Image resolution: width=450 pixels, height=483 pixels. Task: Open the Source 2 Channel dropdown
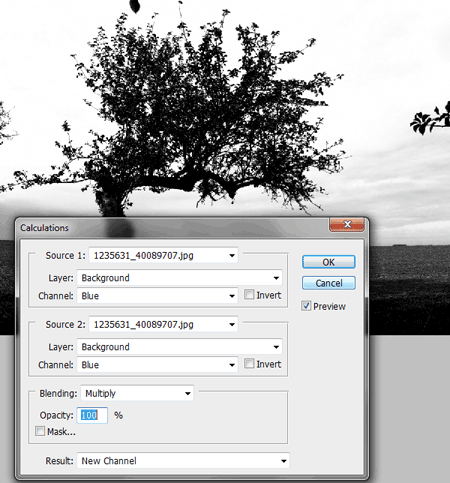coord(157,365)
